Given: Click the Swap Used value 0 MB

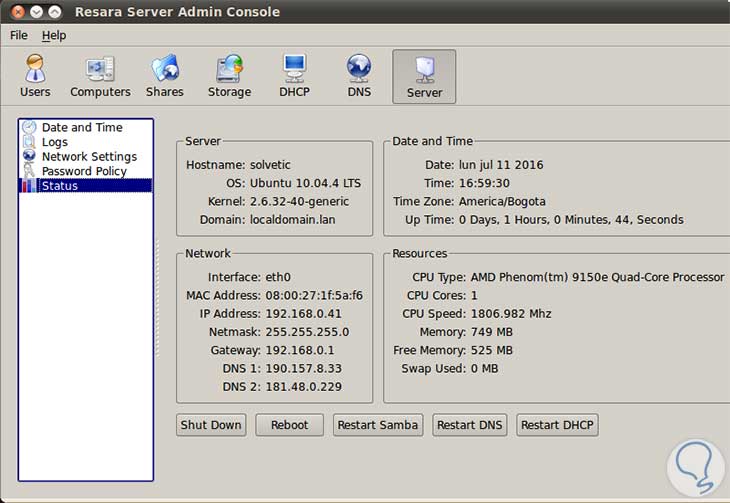Looking at the screenshot, I should coord(484,368).
